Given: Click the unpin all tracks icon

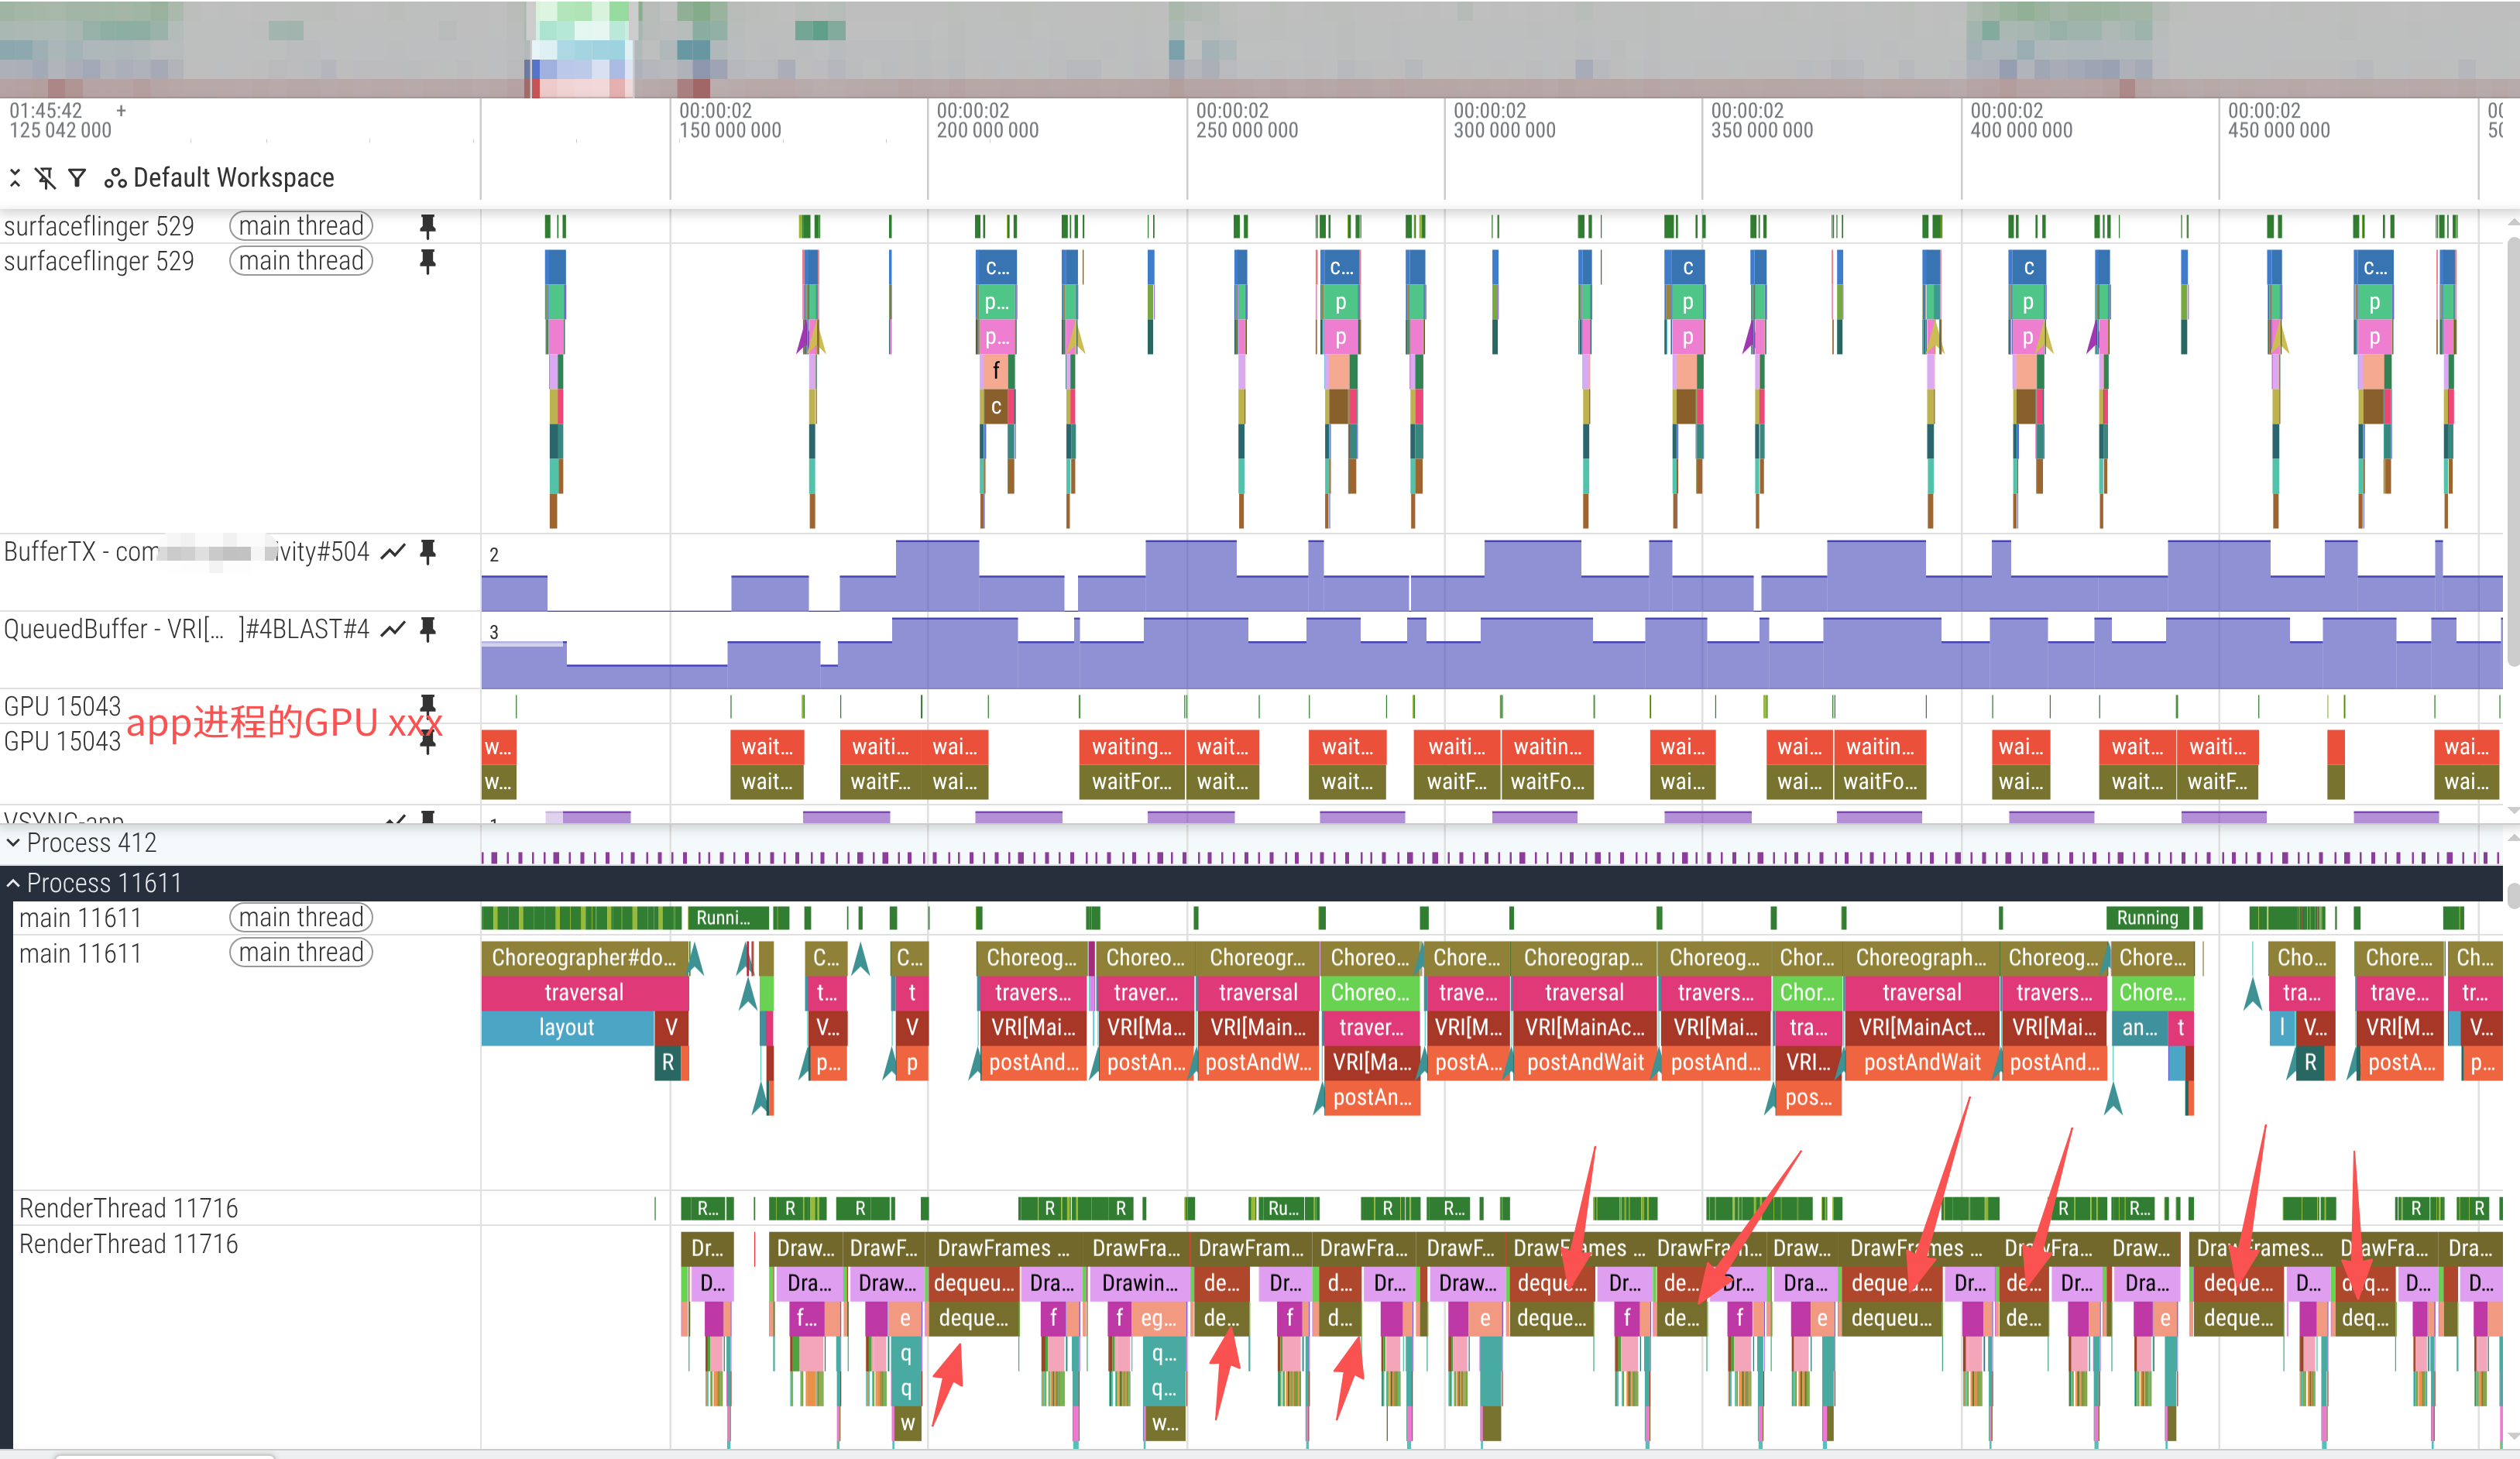Looking at the screenshot, I should (45, 178).
